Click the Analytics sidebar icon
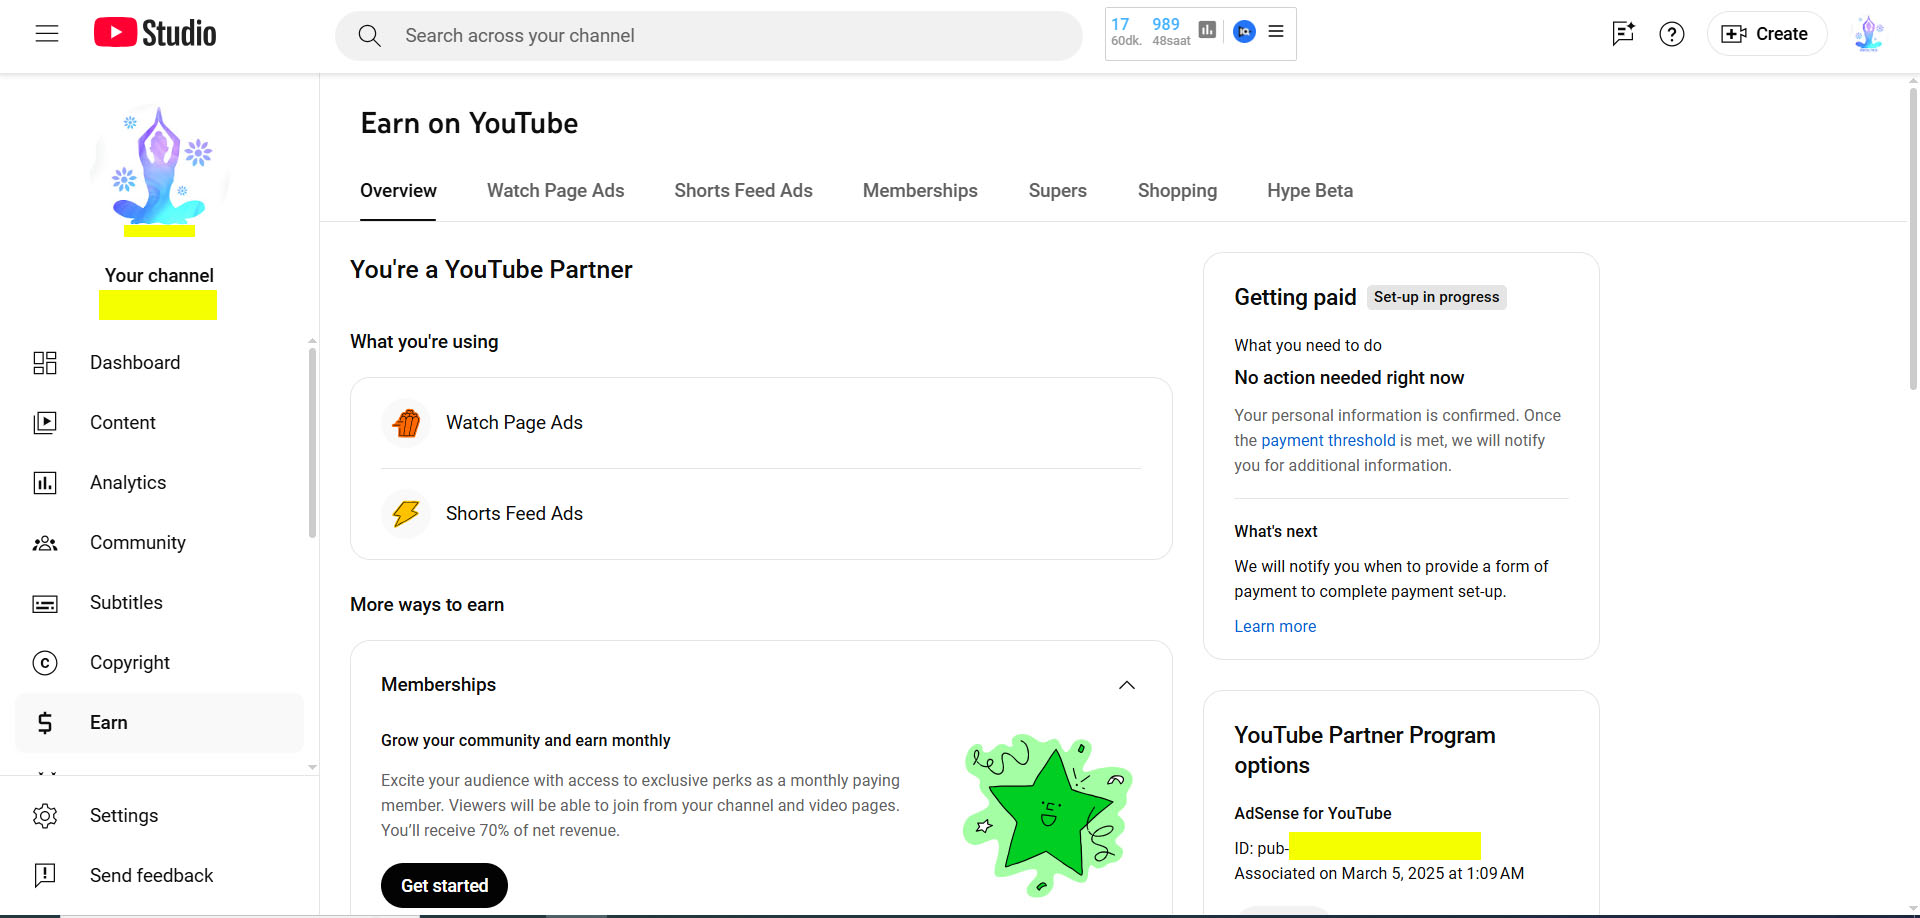The height and width of the screenshot is (918, 1920). coord(45,483)
